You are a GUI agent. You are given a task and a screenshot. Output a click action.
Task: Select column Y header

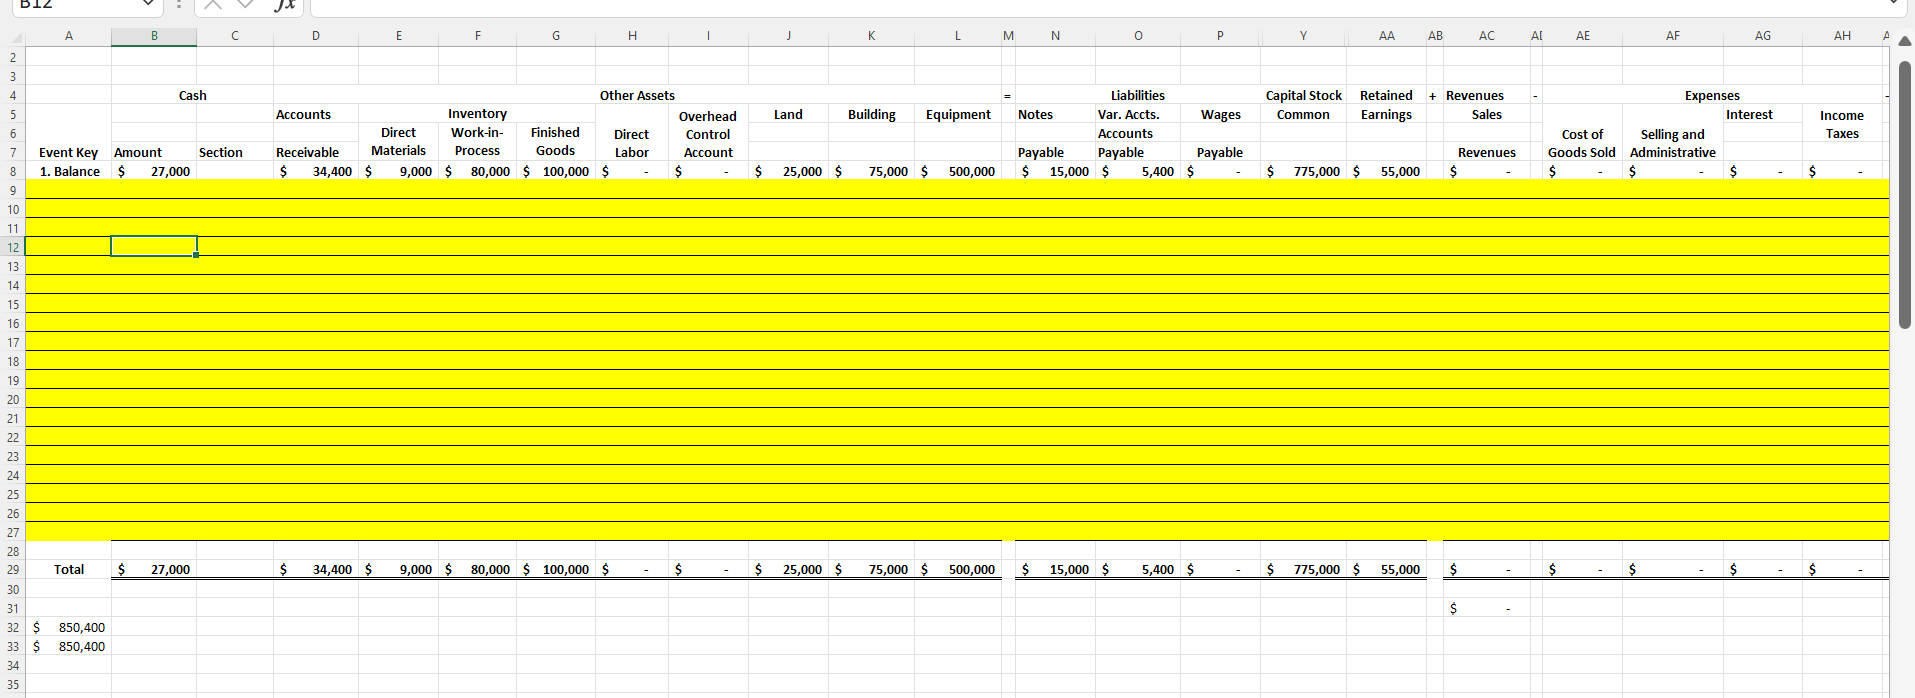pyautogui.click(x=1303, y=36)
